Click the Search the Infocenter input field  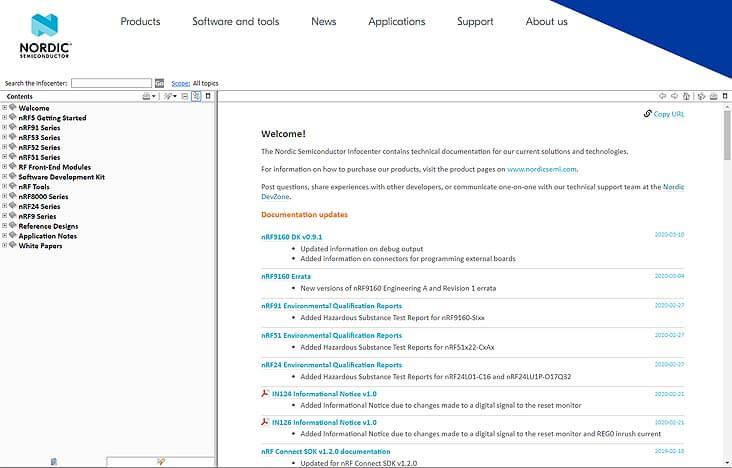(x=112, y=83)
